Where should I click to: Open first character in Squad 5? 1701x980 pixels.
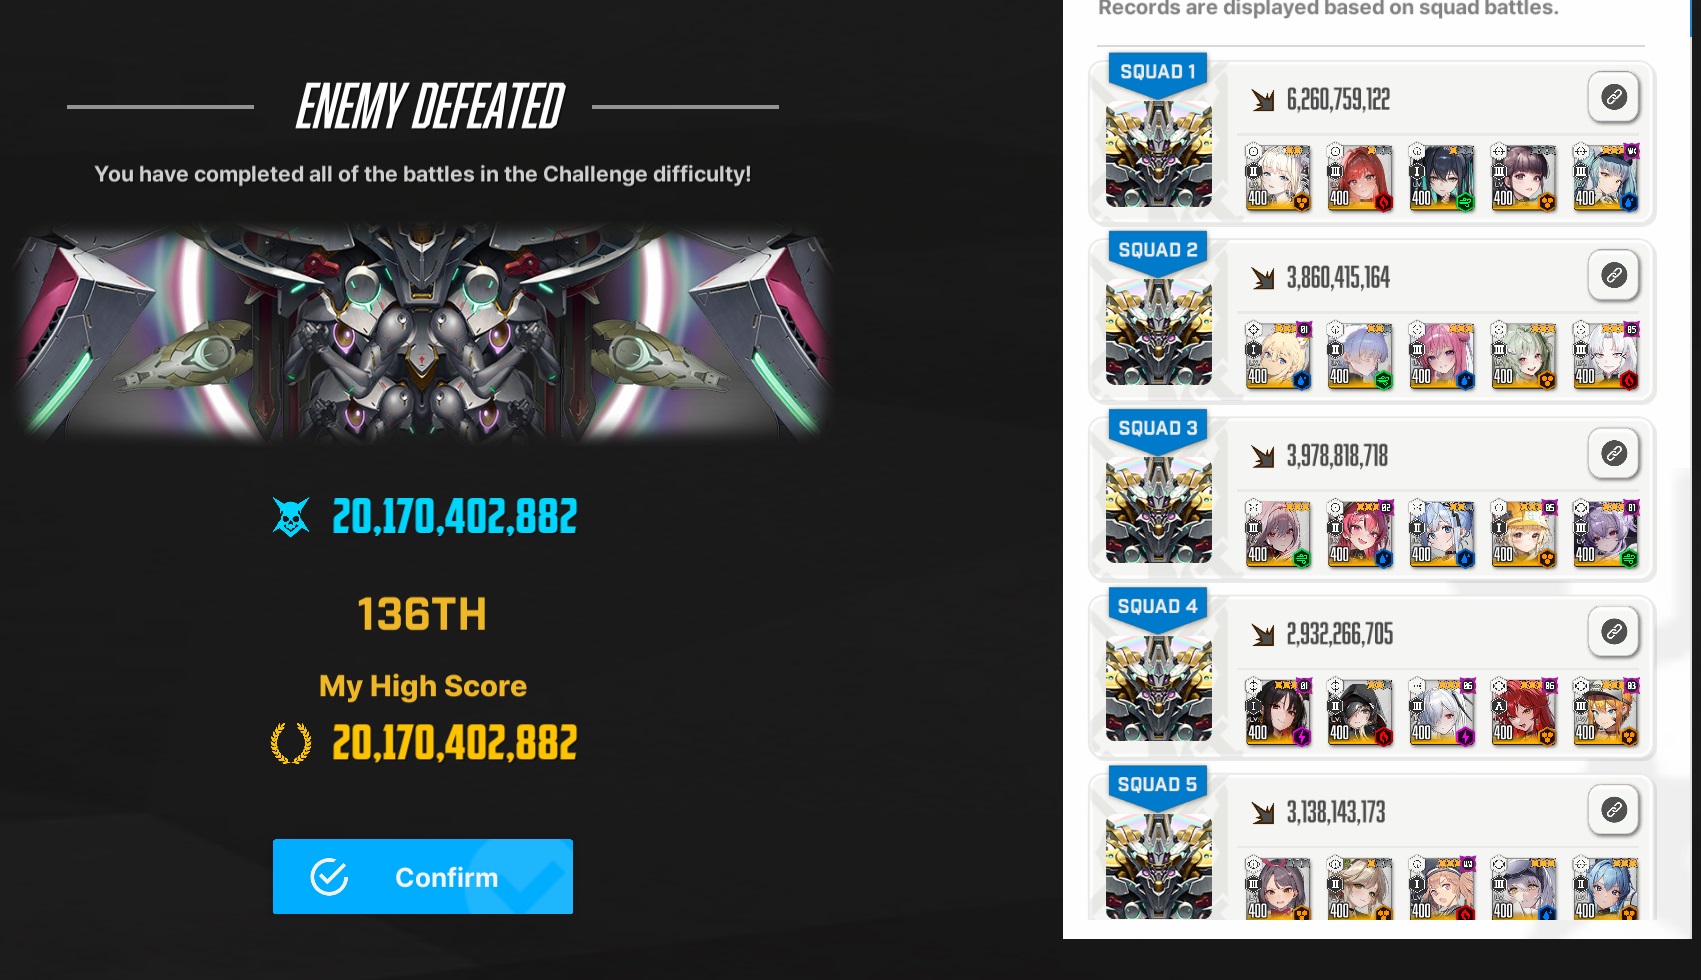[1278, 888]
